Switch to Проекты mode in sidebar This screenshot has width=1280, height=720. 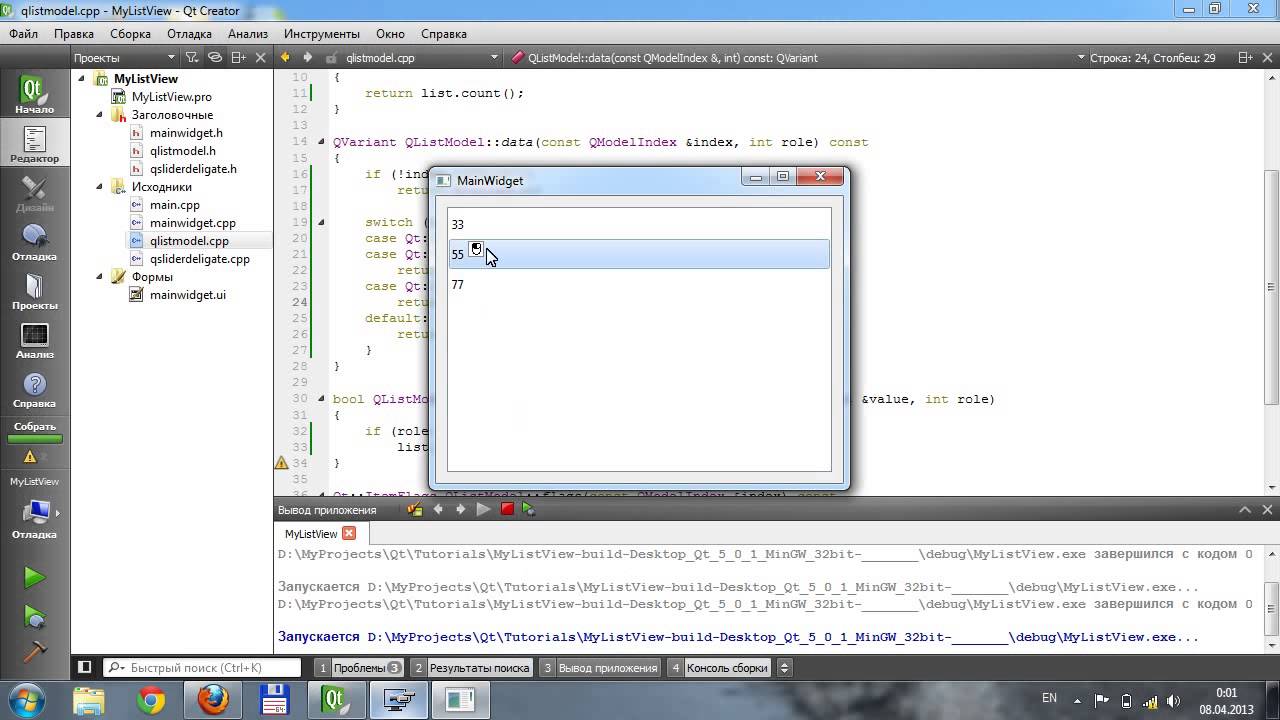(x=34, y=292)
